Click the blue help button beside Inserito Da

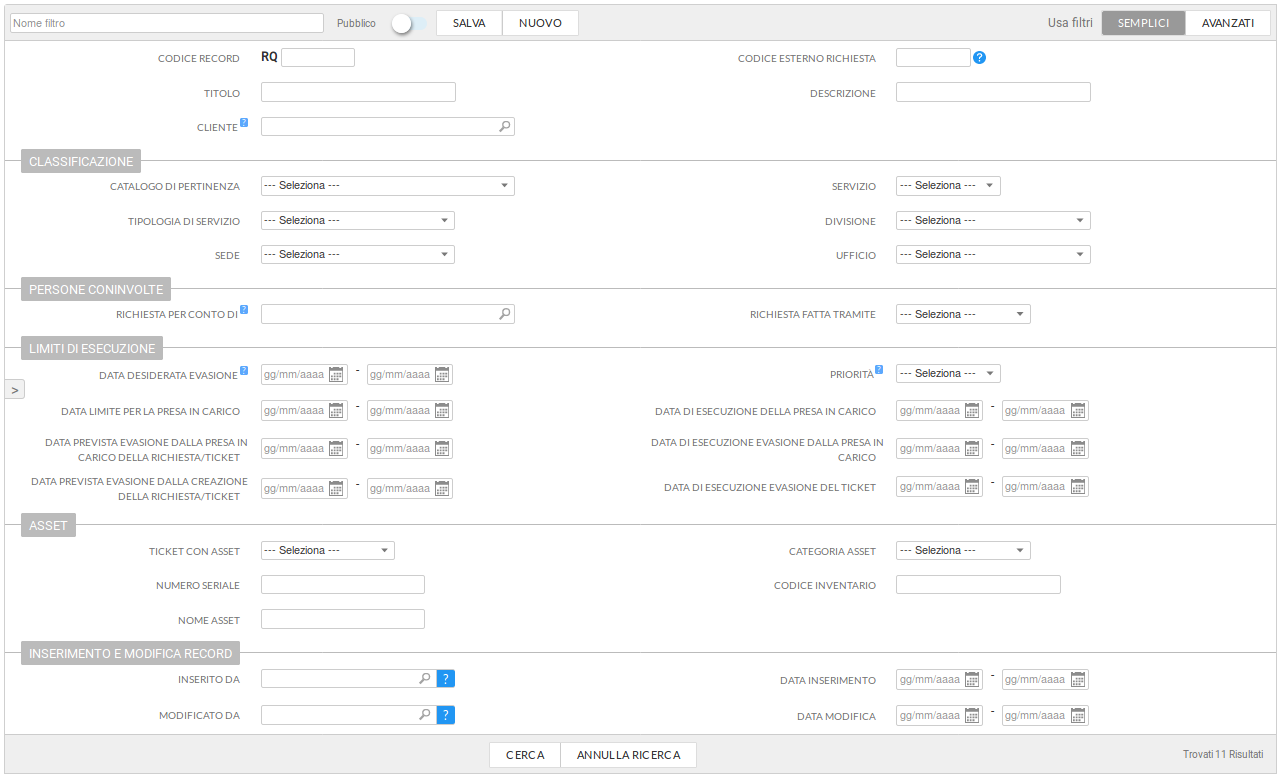(x=446, y=679)
